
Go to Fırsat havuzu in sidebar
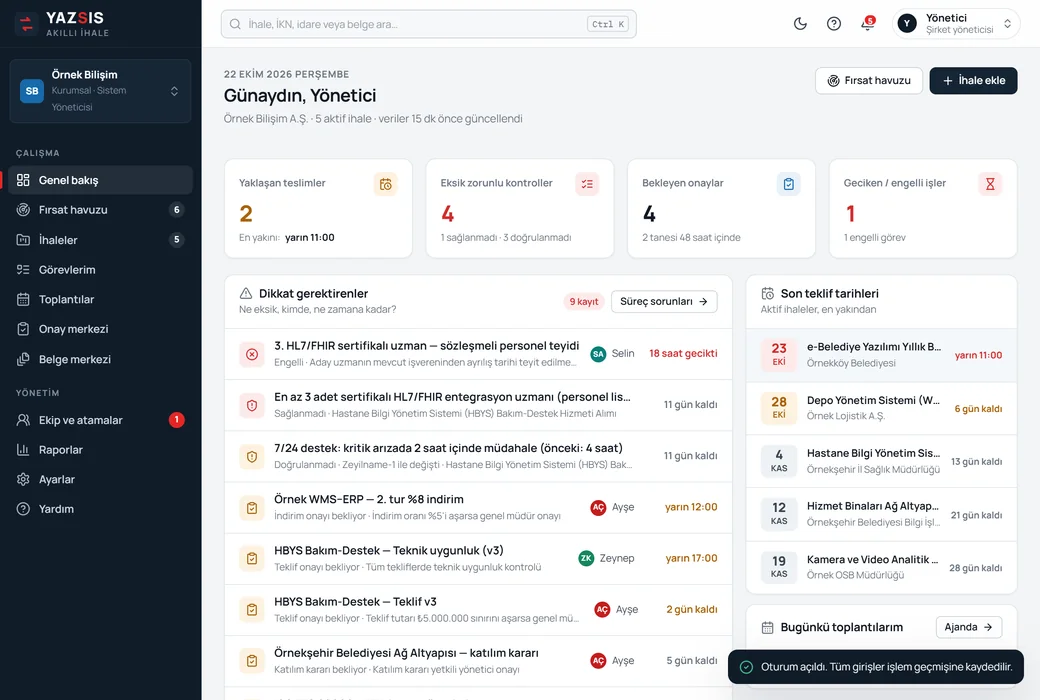click(101, 210)
